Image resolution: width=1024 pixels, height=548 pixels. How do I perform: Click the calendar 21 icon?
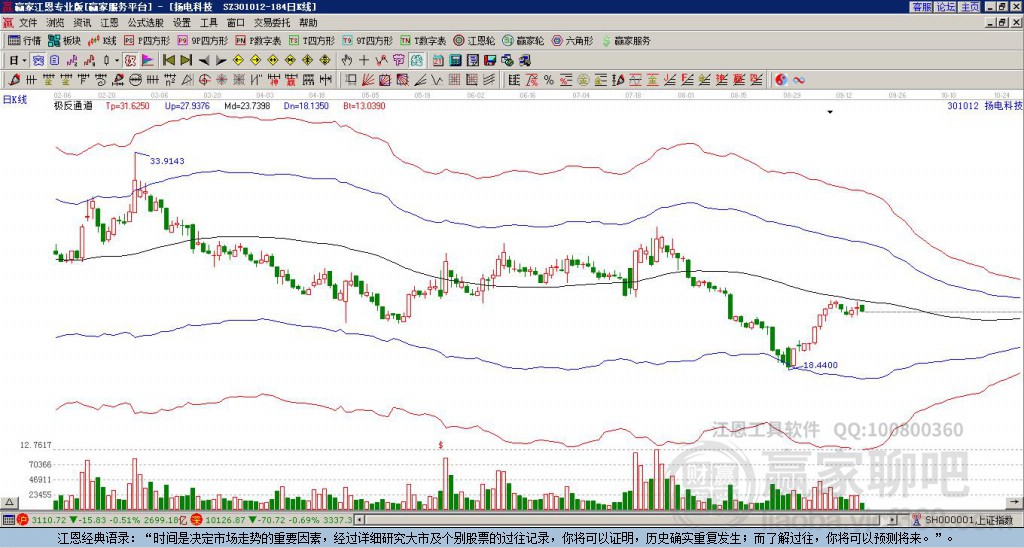(x=438, y=61)
